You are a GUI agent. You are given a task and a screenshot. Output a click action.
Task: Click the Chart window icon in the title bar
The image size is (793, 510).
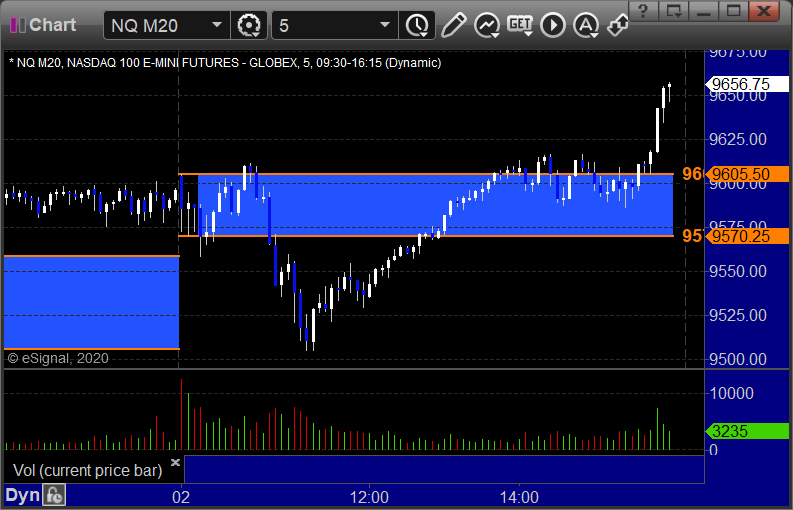click(x=18, y=25)
